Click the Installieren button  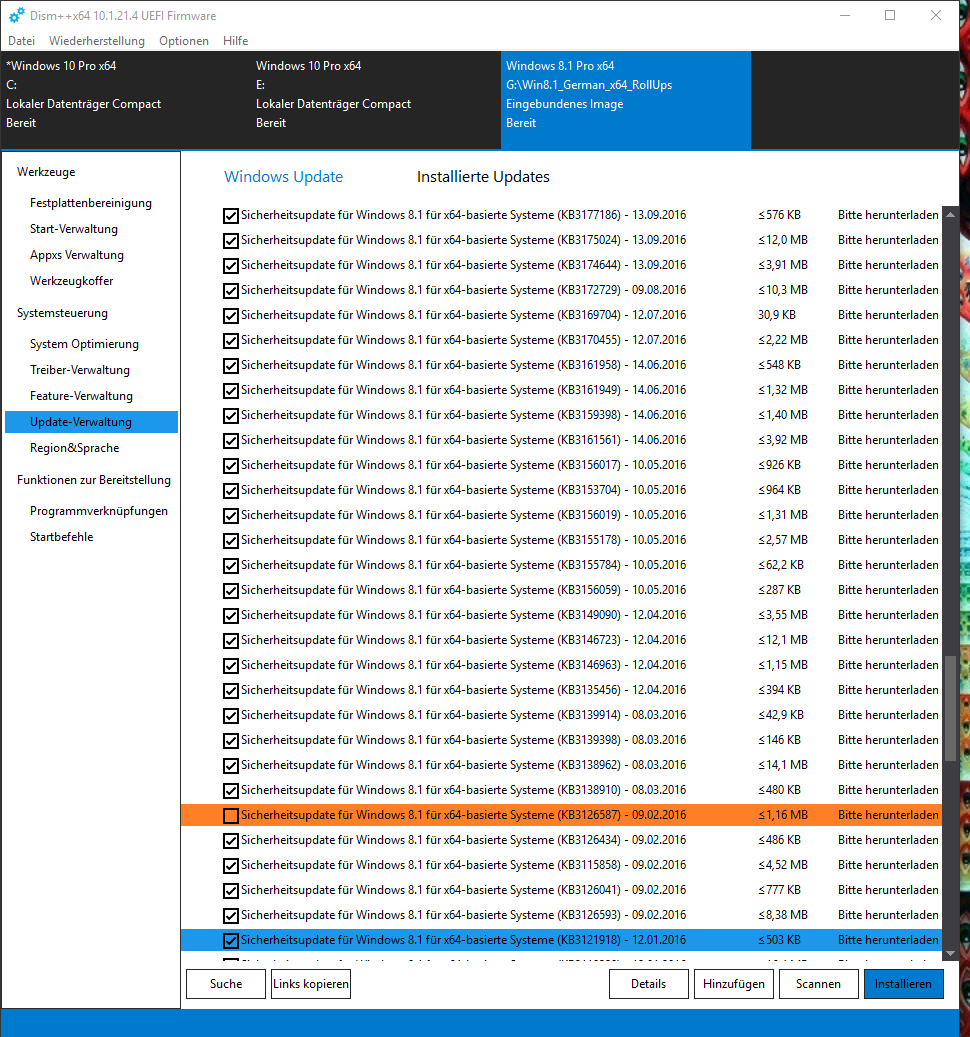pyautogui.click(x=903, y=983)
